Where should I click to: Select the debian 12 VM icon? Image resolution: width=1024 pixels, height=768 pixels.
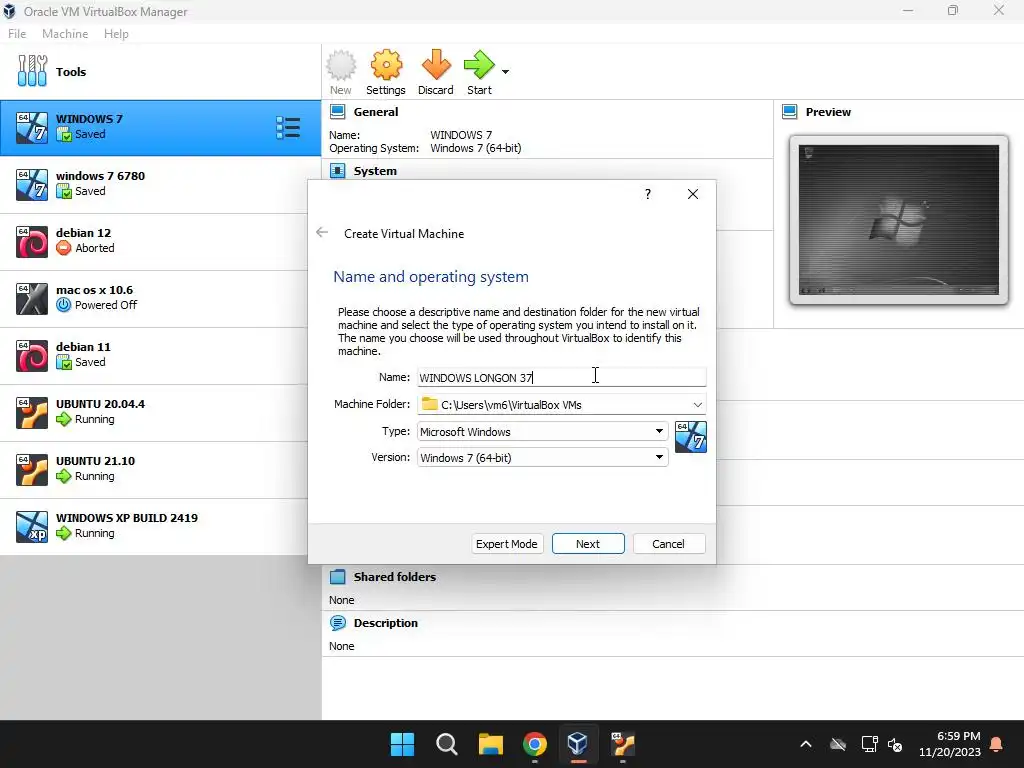(x=32, y=242)
